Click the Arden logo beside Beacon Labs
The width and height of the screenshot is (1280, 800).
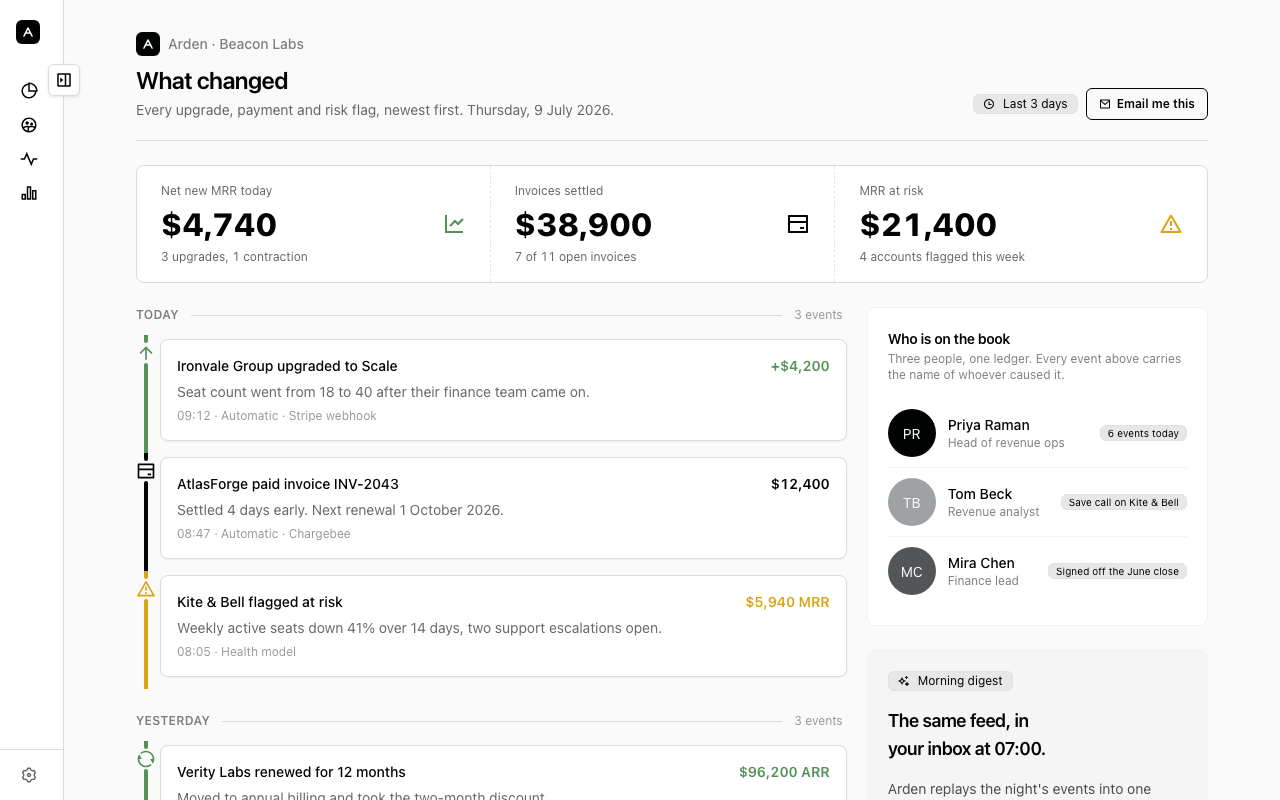point(148,44)
